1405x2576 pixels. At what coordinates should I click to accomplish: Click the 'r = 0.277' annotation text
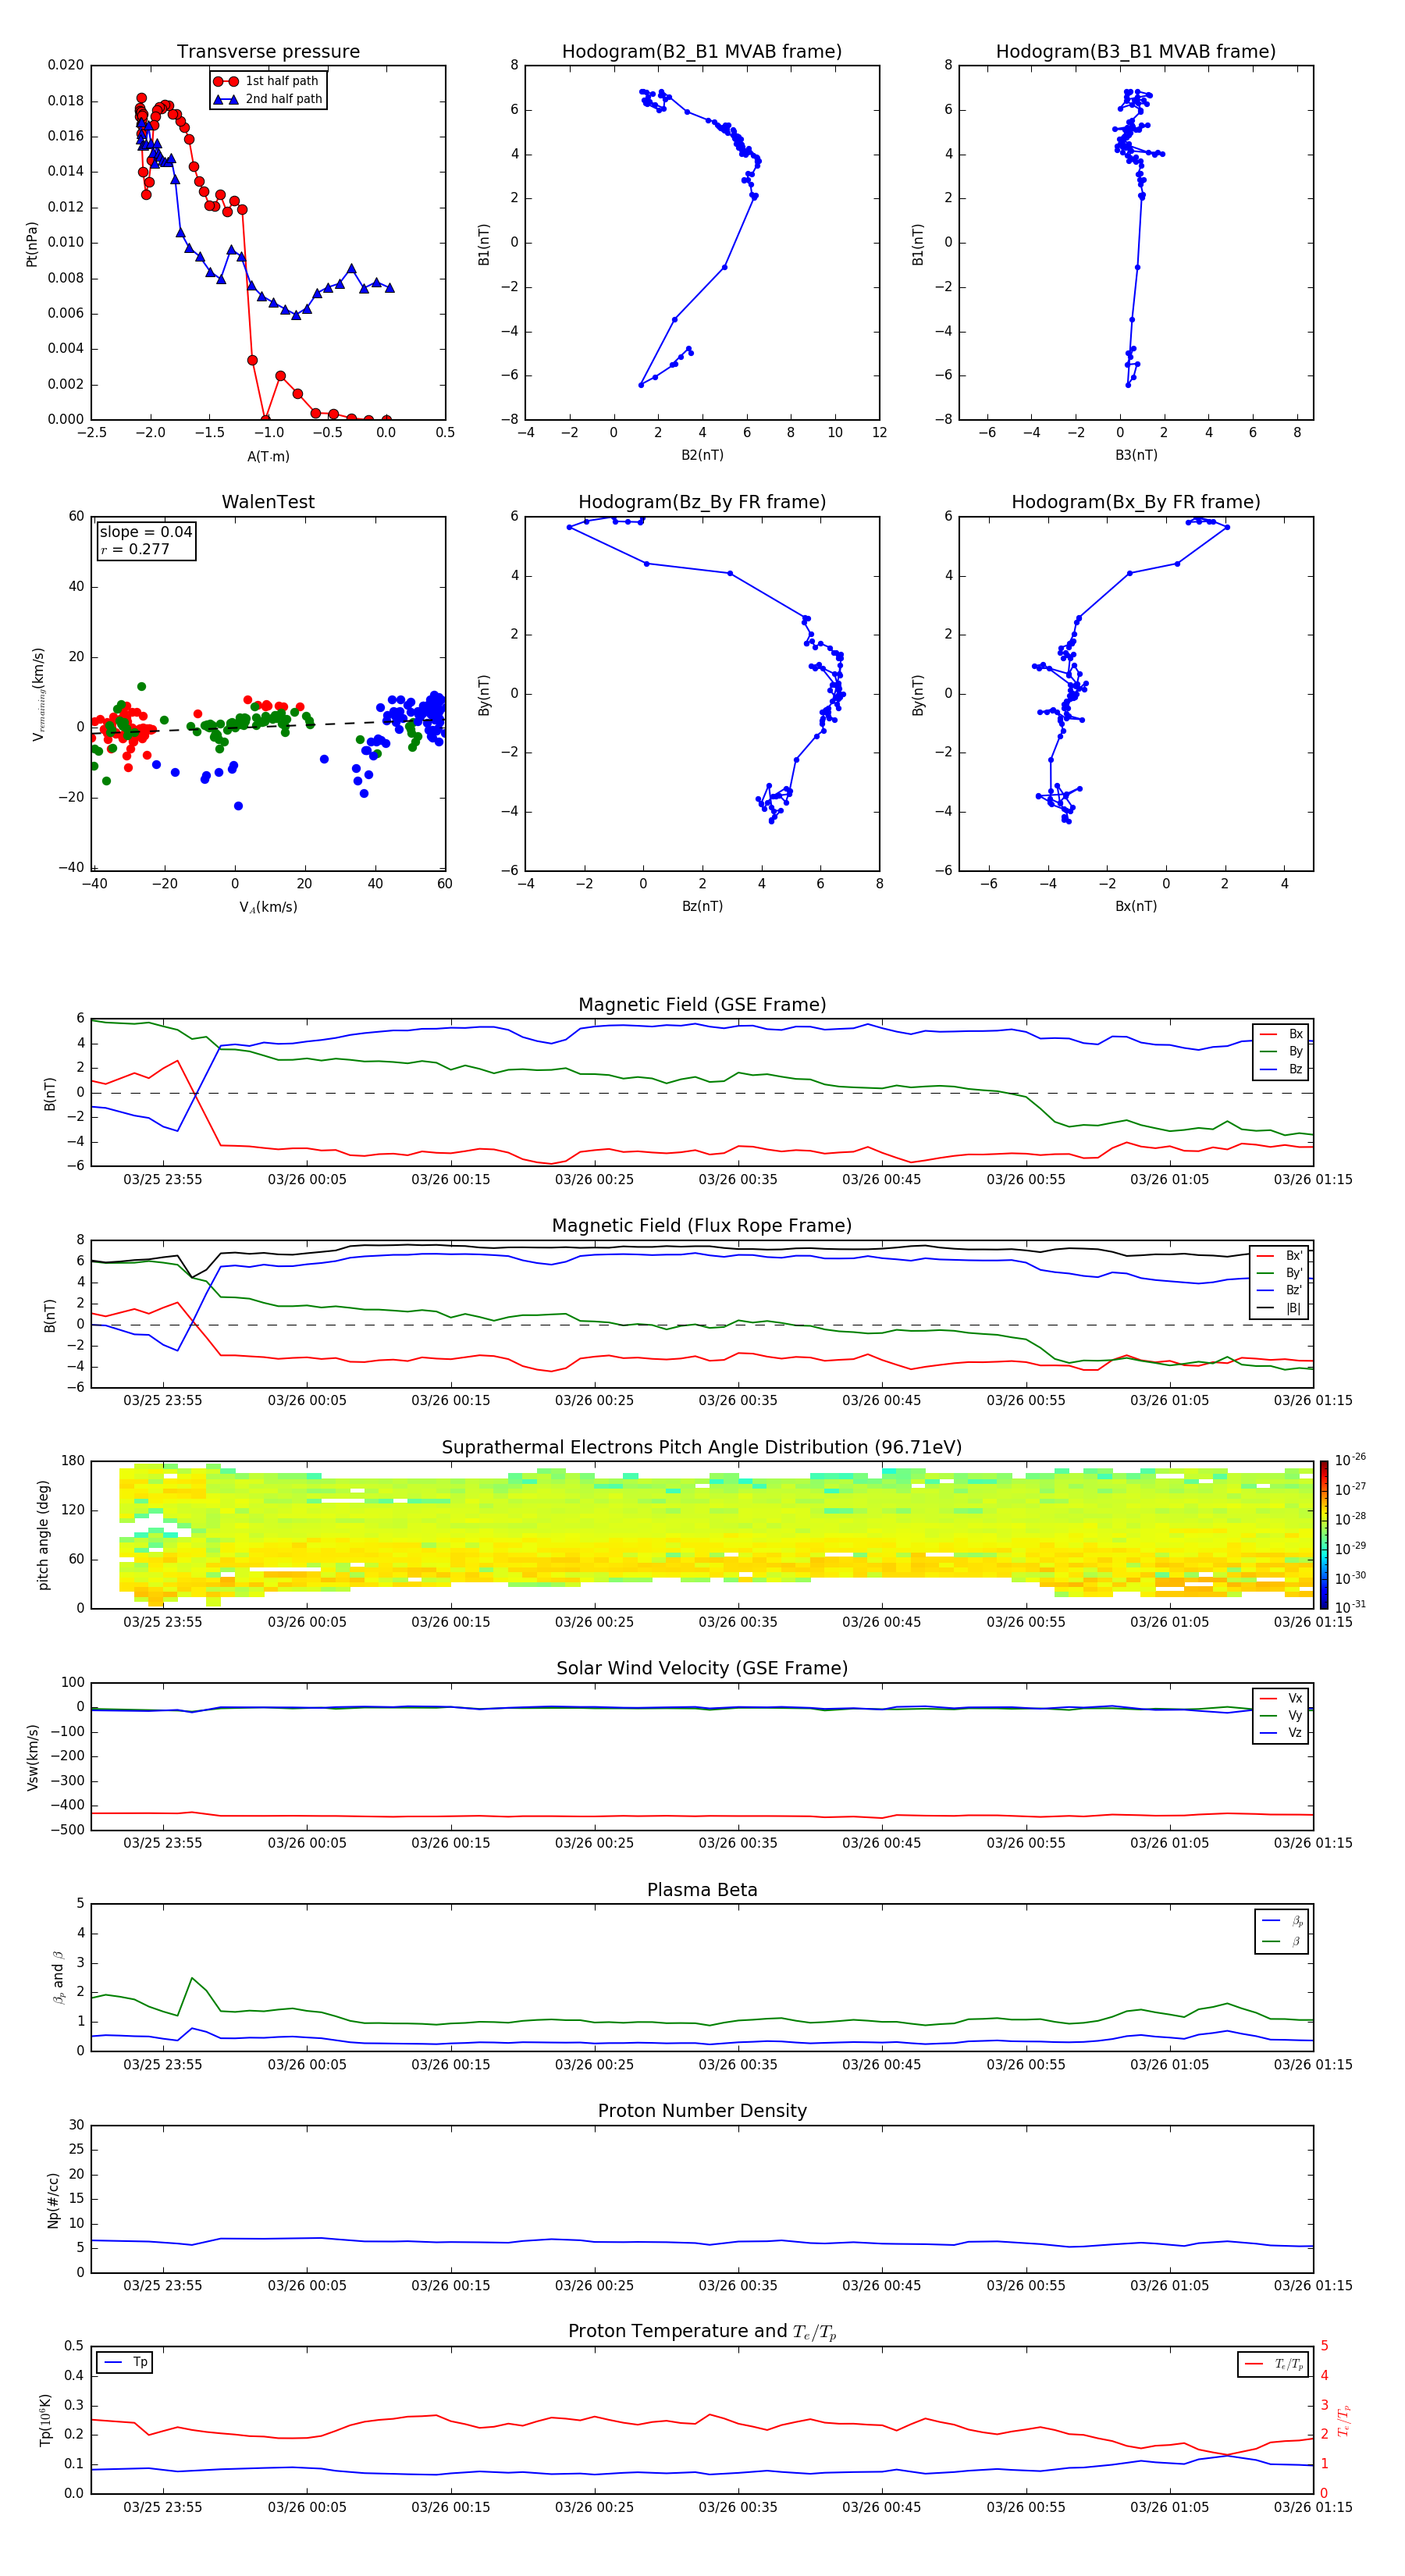135,549
